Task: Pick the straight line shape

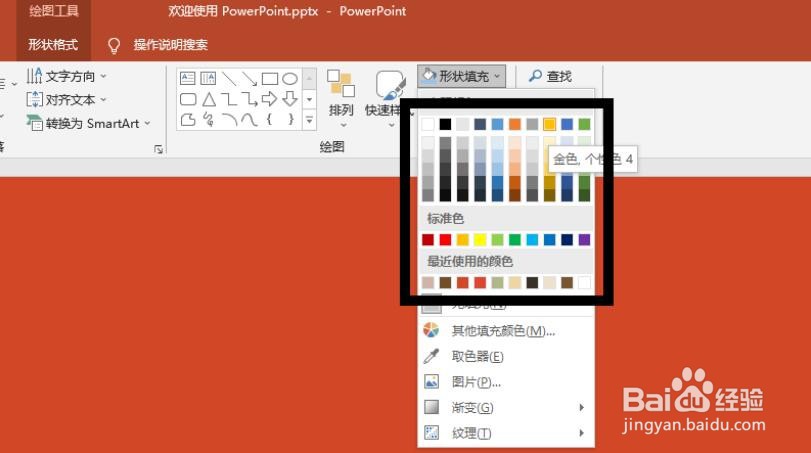Action: tap(229, 79)
